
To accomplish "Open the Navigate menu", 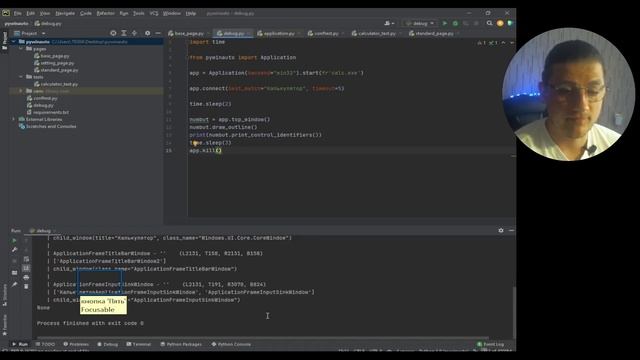I will [x=65, y=13].
